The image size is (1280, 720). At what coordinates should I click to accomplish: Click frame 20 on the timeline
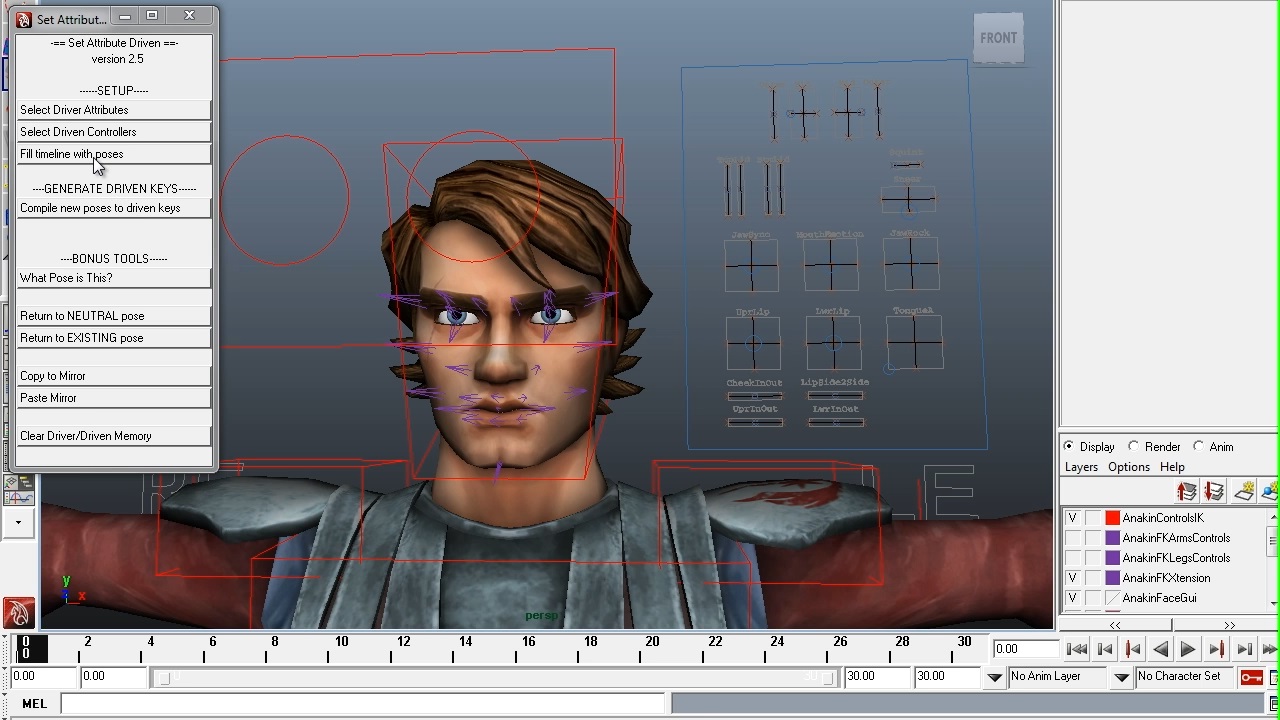pos(652,648)
